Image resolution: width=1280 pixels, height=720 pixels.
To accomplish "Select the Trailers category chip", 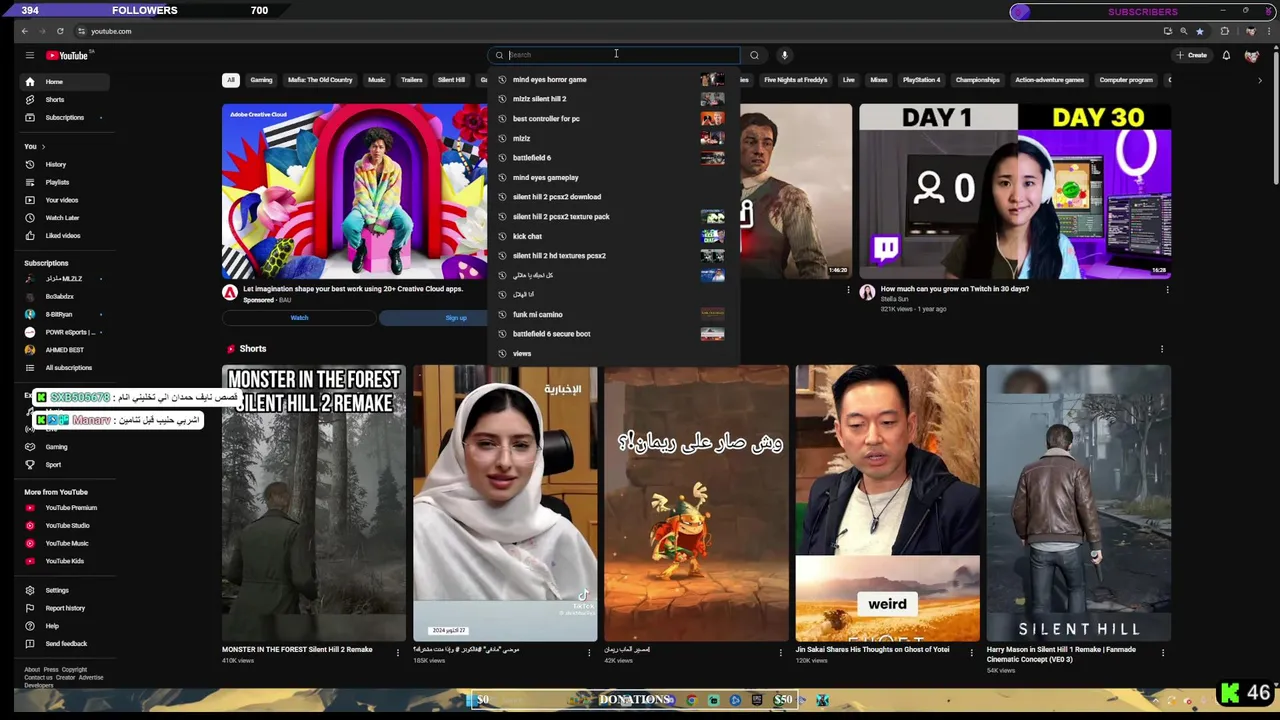I will (411, 80).
